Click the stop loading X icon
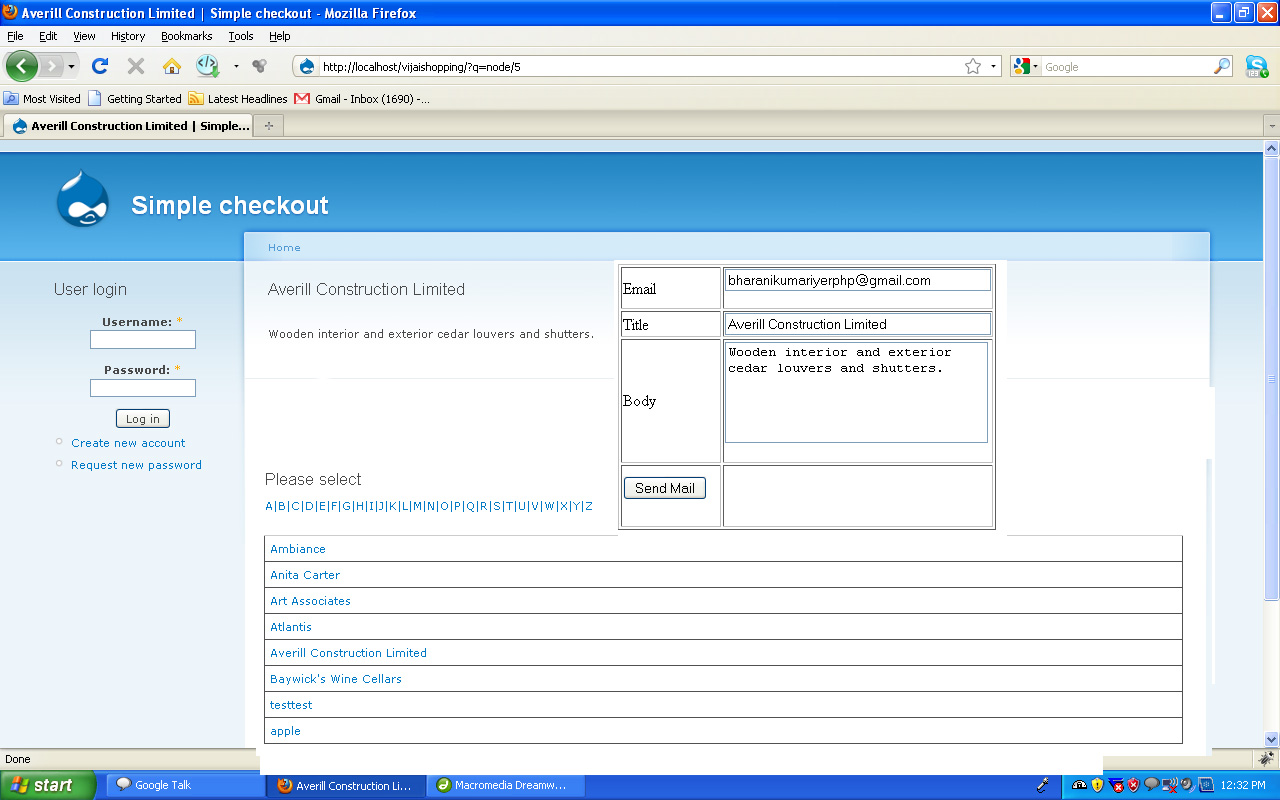The height and width of the screenshot is (800, 1280). [136, 67]
